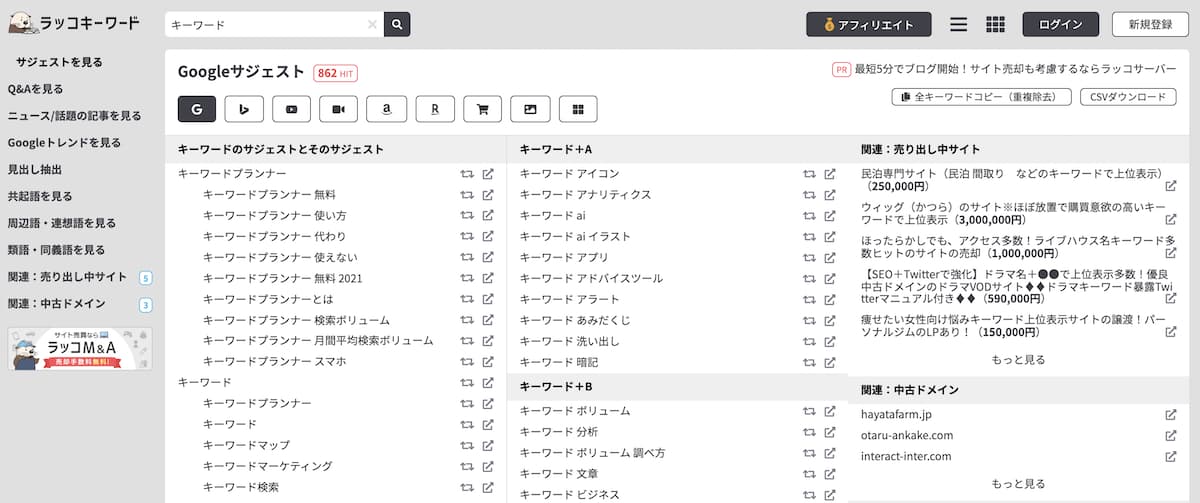Image resolution: width=1200 pixels, height=503 pixels.
Task: Click the キーワードプランナー 代わり suggestion
Action: [274, 236]
